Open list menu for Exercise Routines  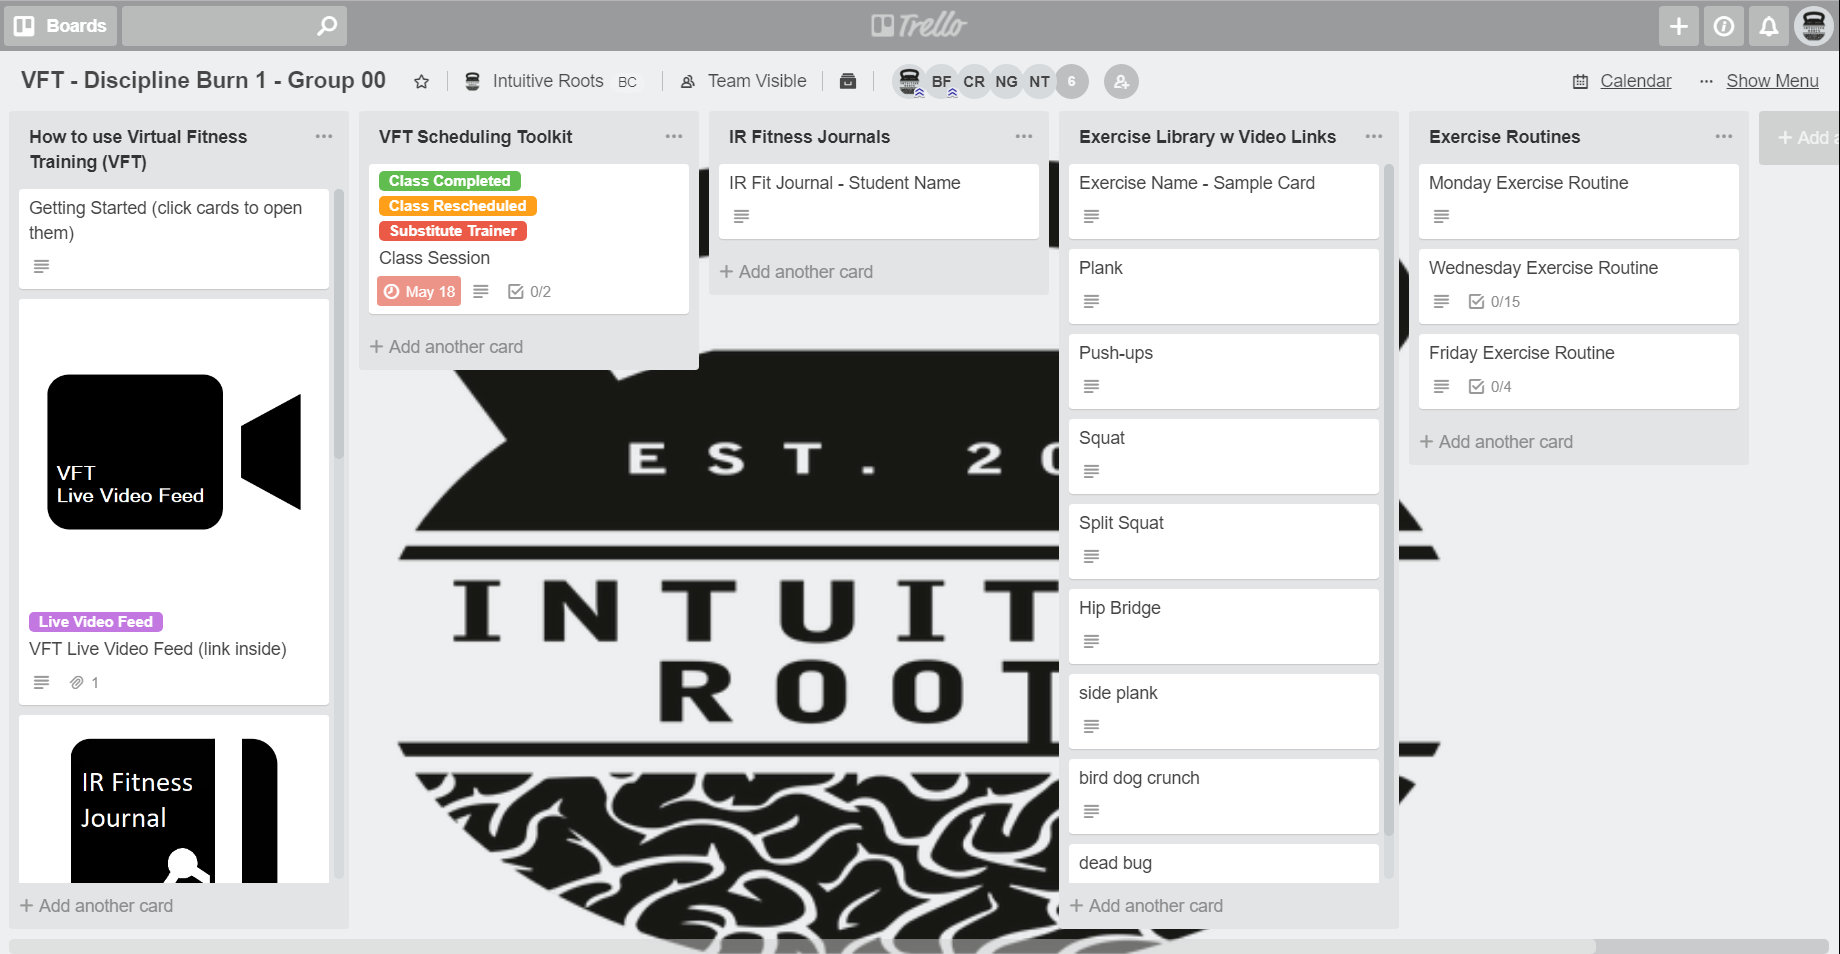click(x=1724, y=137)
